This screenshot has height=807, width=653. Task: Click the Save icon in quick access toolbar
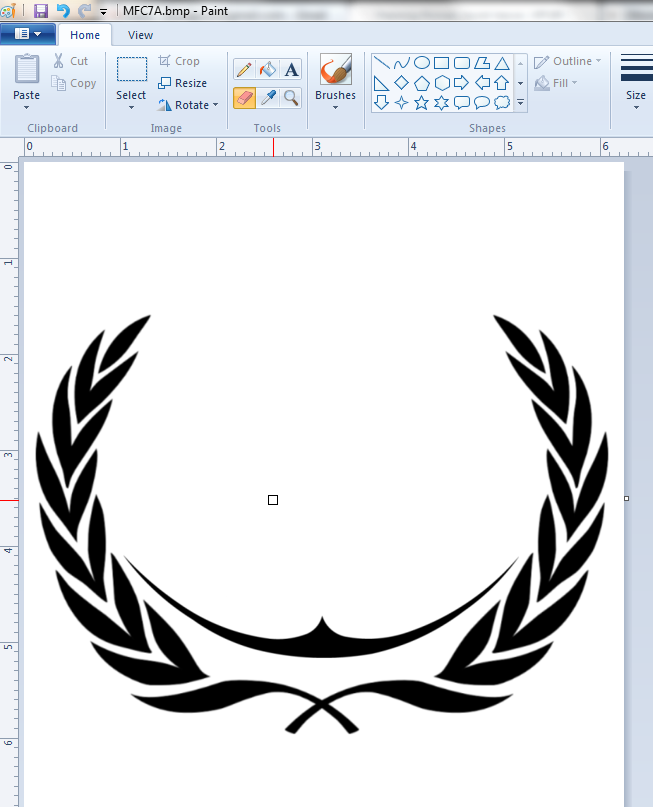coord(41,11)
